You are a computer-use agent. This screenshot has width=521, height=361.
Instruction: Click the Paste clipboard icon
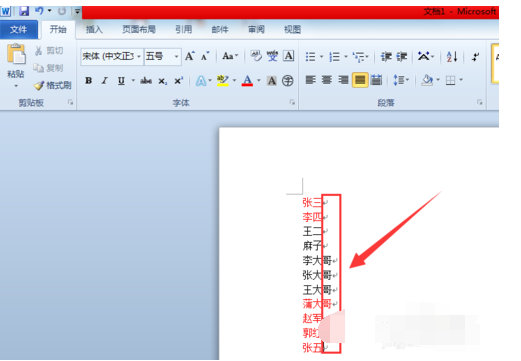(x=16, y=54)
